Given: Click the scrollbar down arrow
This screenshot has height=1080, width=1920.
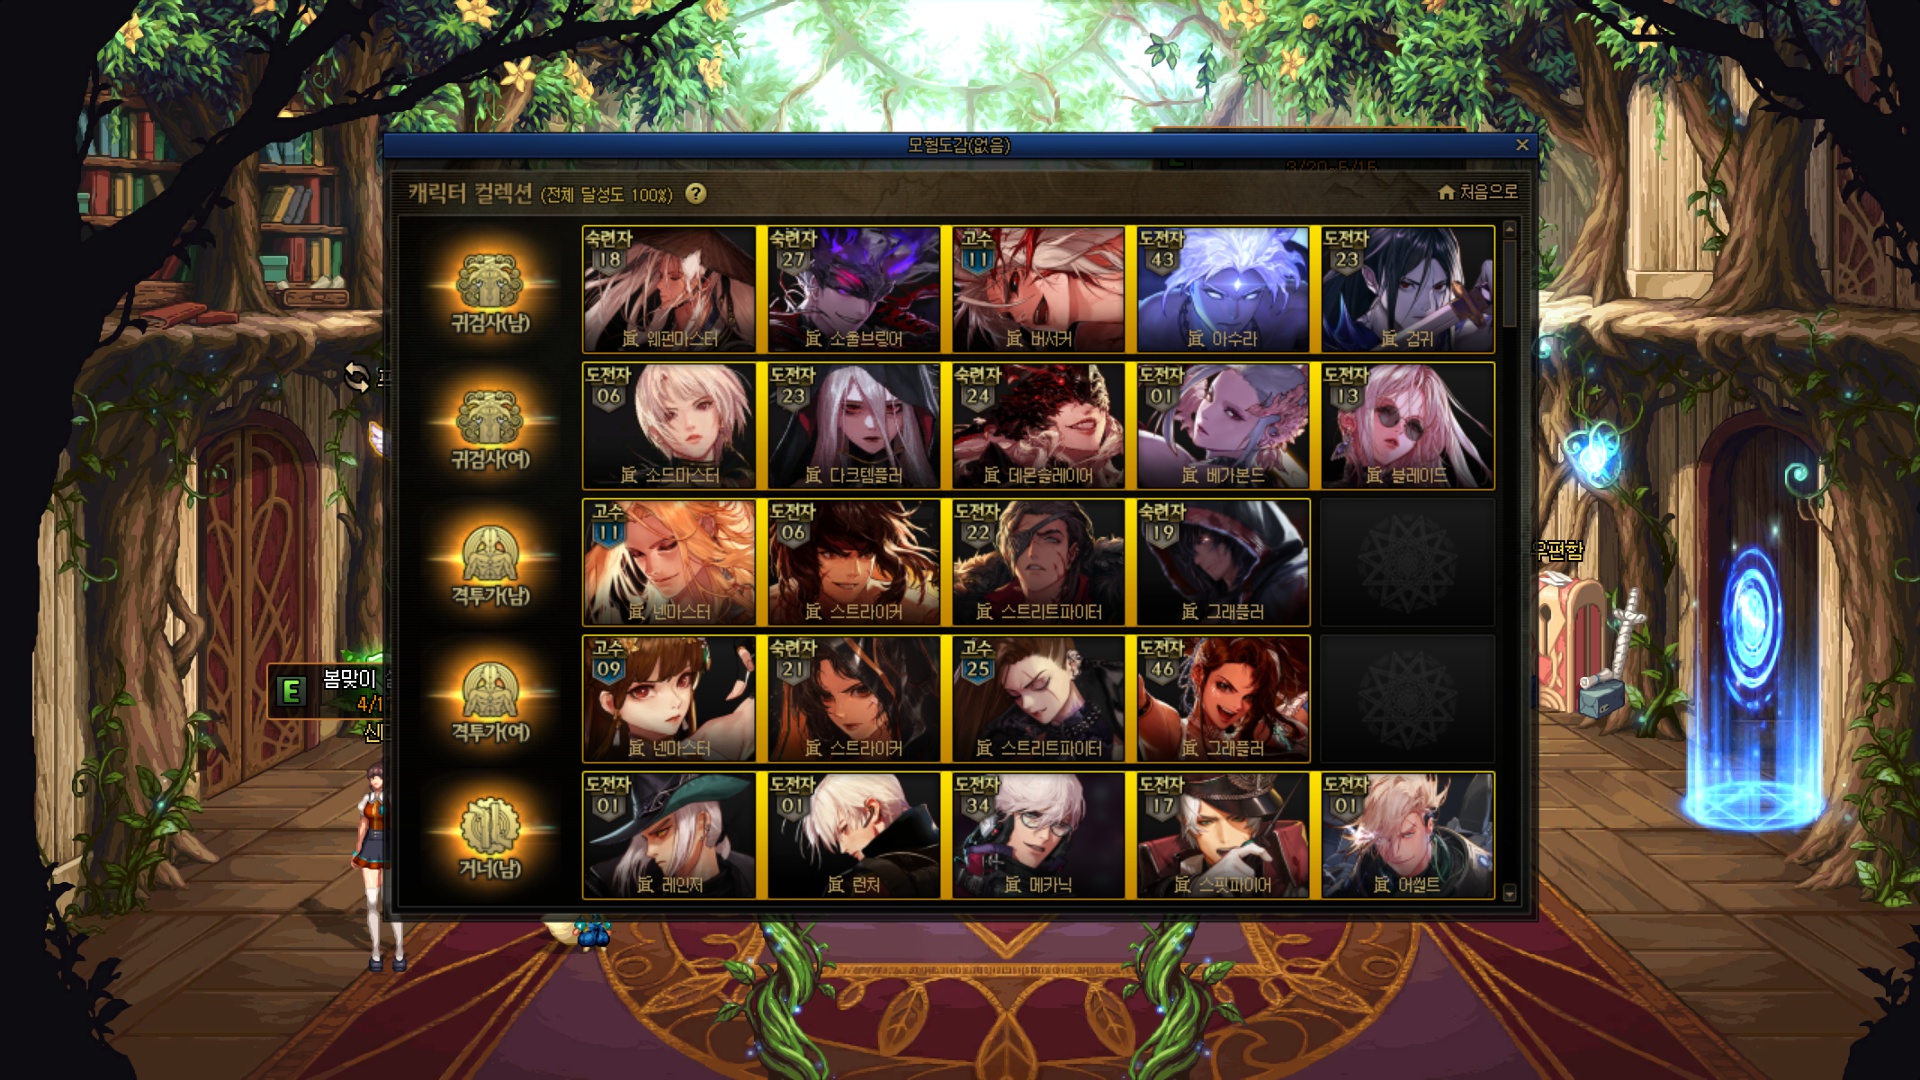Looking at the screenshot, I should (1510, 893).
